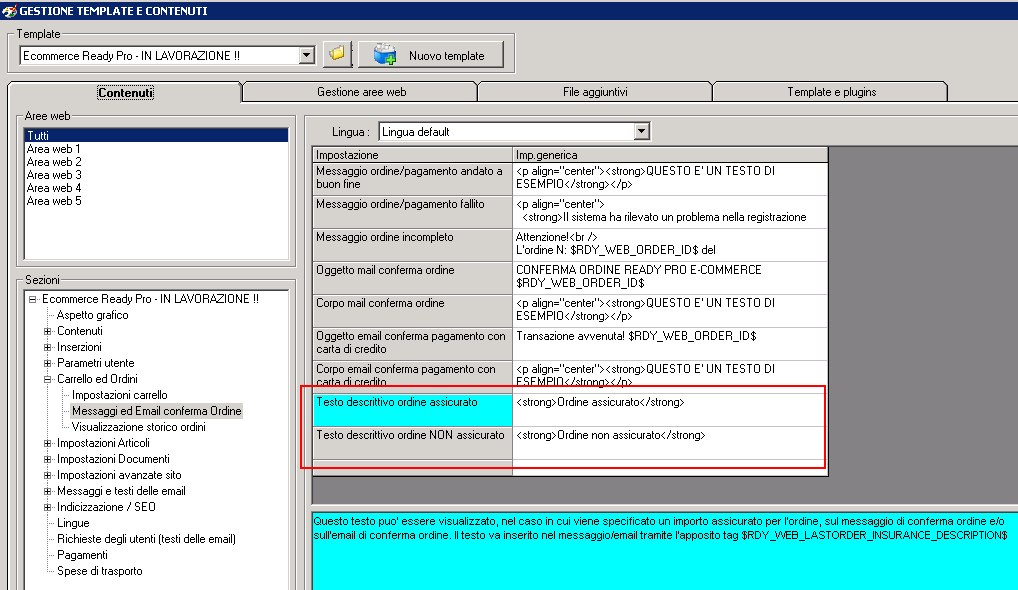
Task: Select the Lingue tree item
Action: 73,522
